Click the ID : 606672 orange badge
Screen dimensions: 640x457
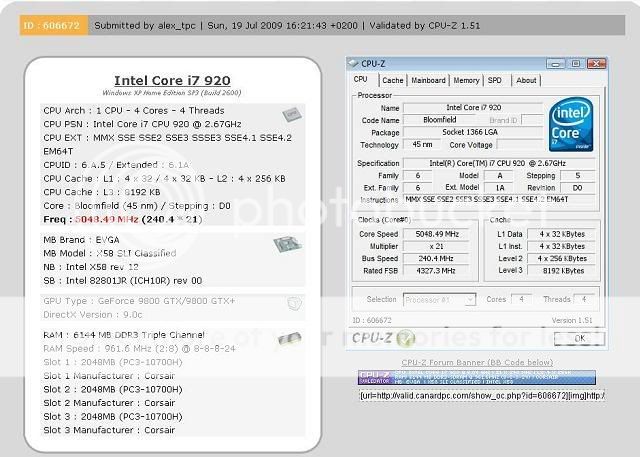53,25
